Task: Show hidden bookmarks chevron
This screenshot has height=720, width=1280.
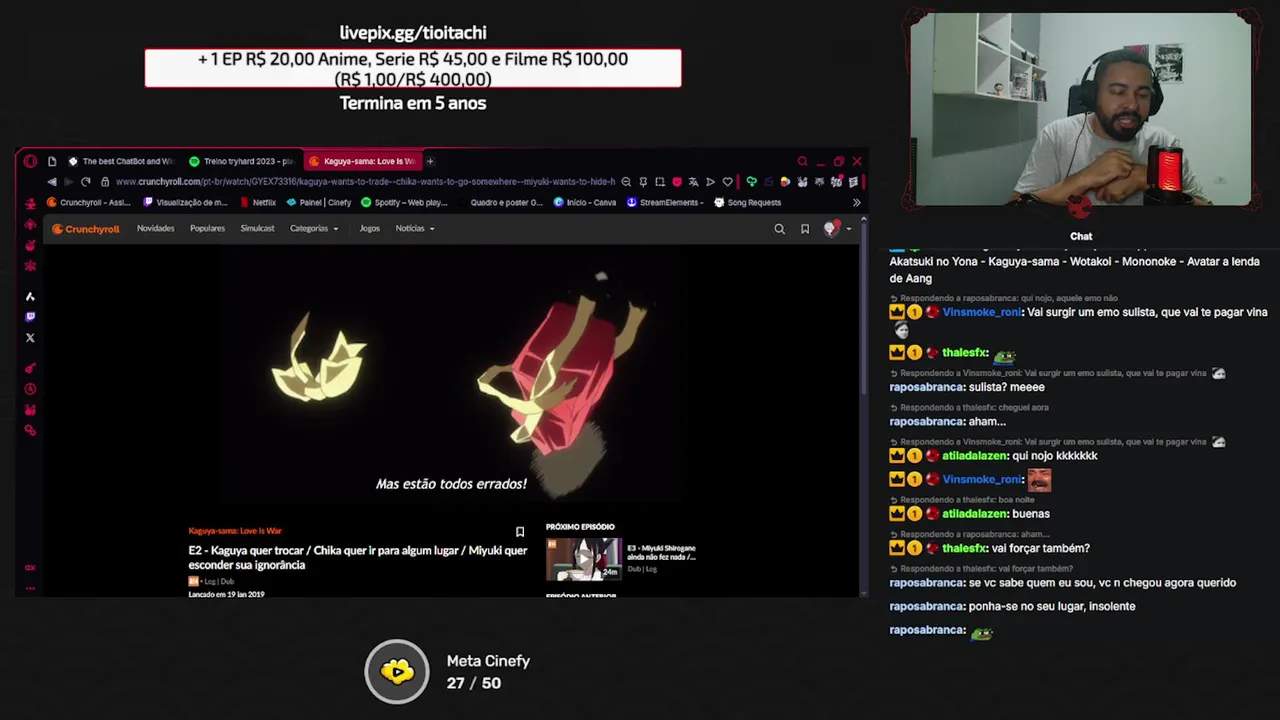Action: pos(856,202)
